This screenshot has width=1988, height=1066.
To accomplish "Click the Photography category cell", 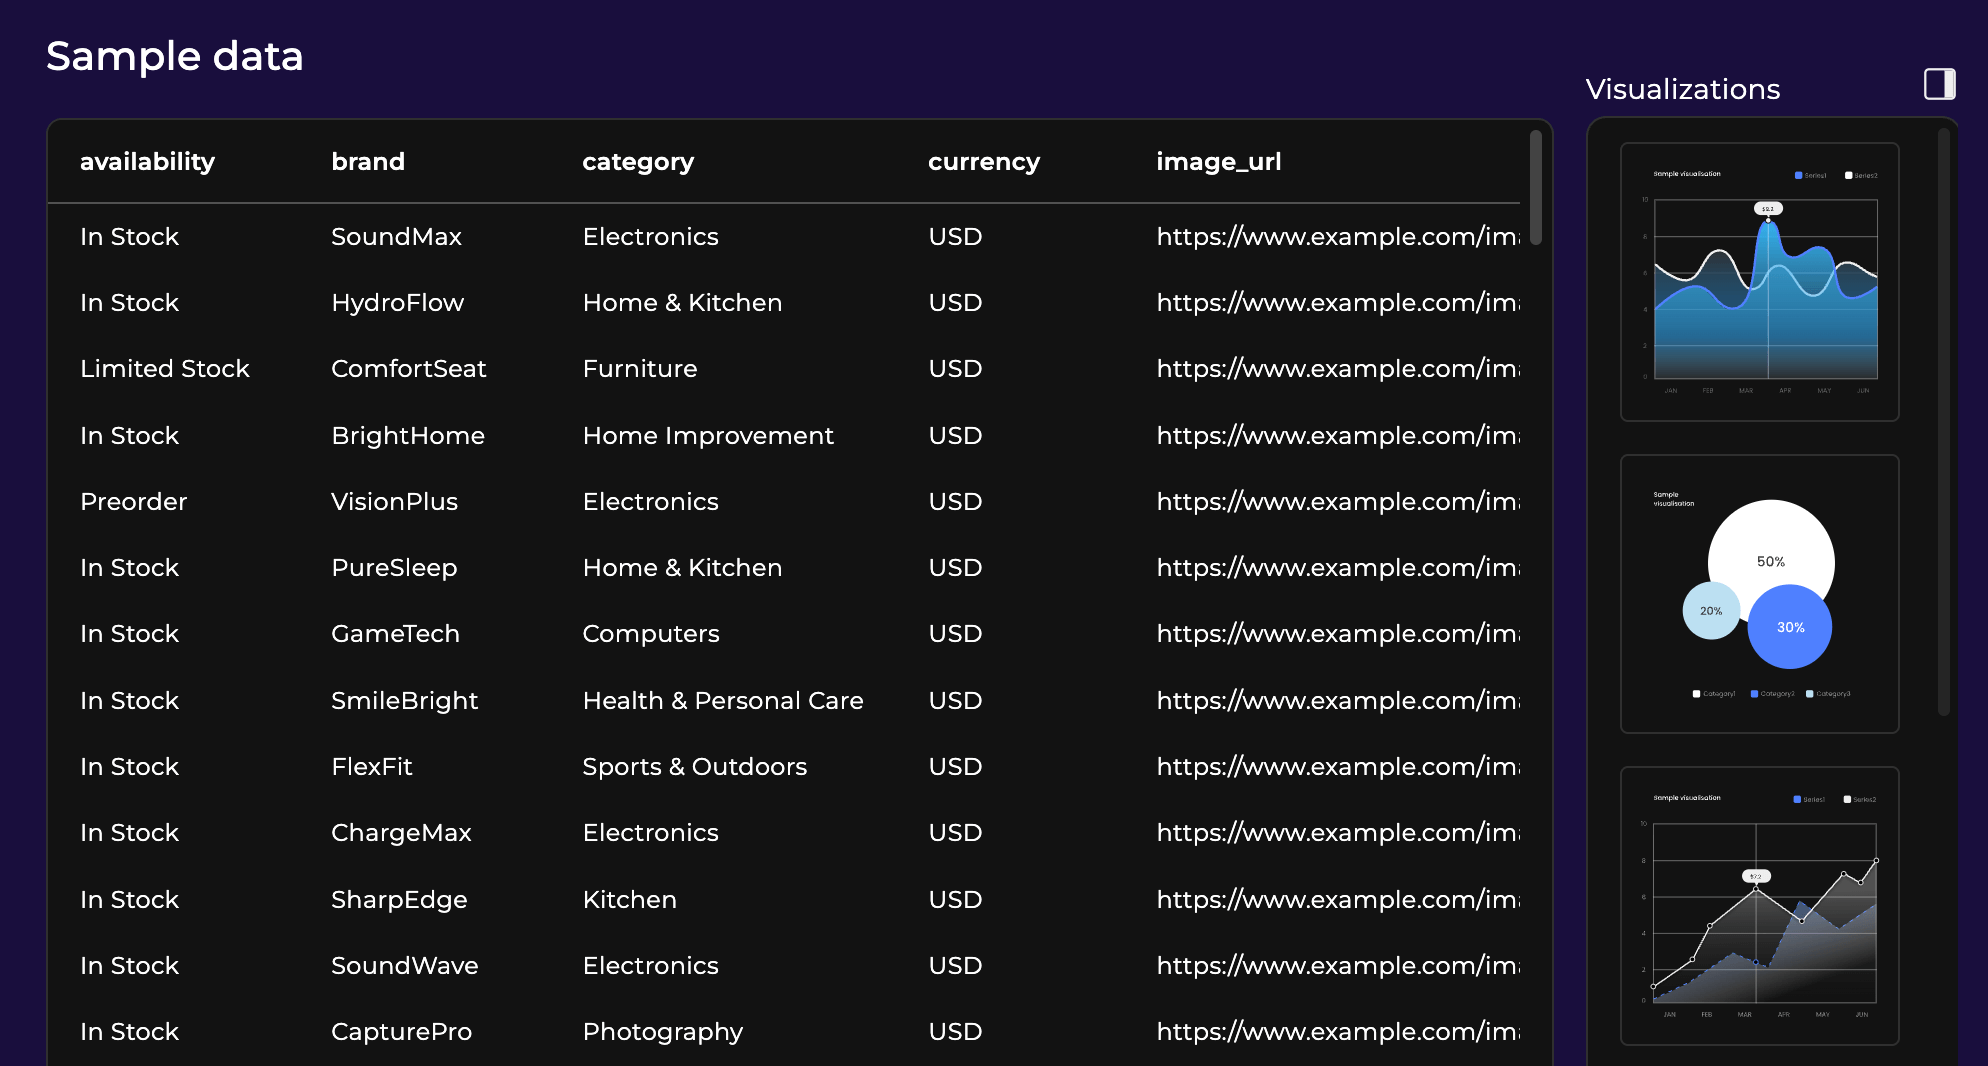I will click(663, 1032).
